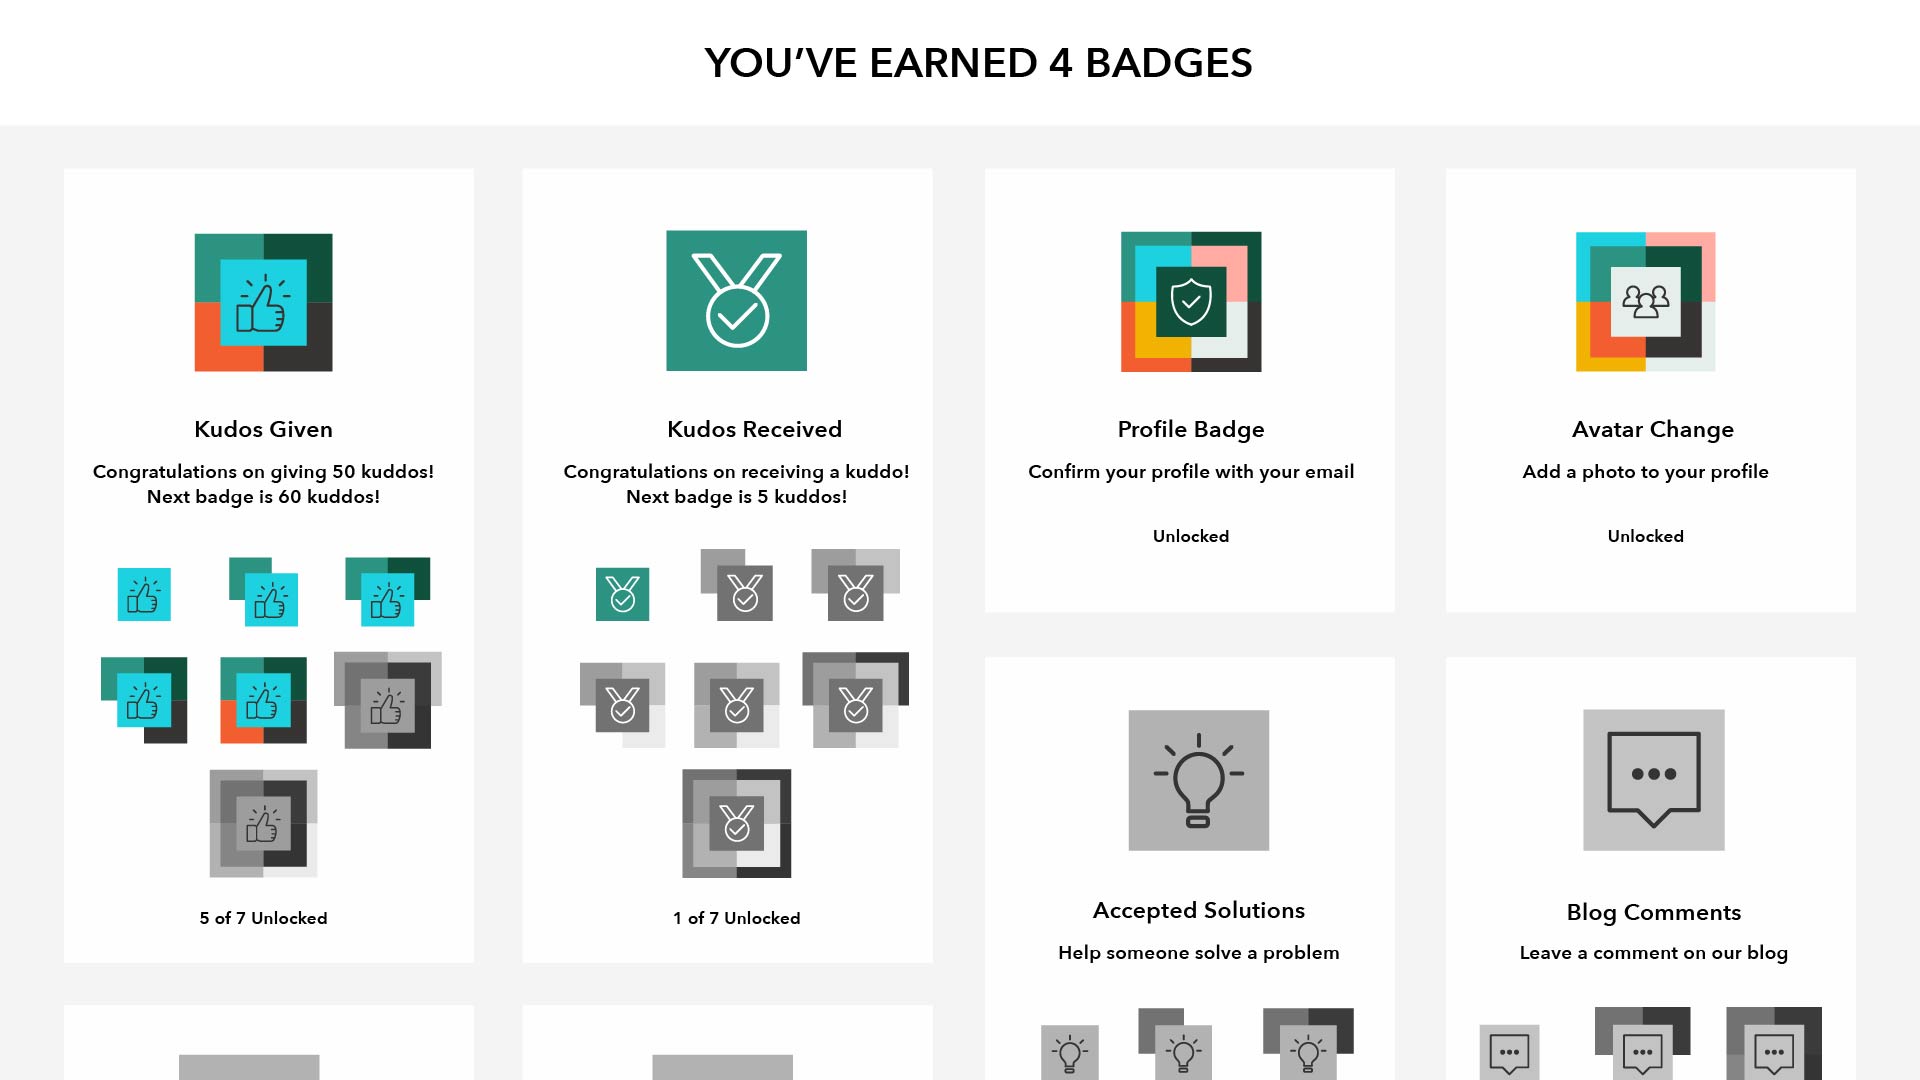Click the Accepted Solutions heading
The height and width of the screenshot is (1080, 1920).
1198,910
